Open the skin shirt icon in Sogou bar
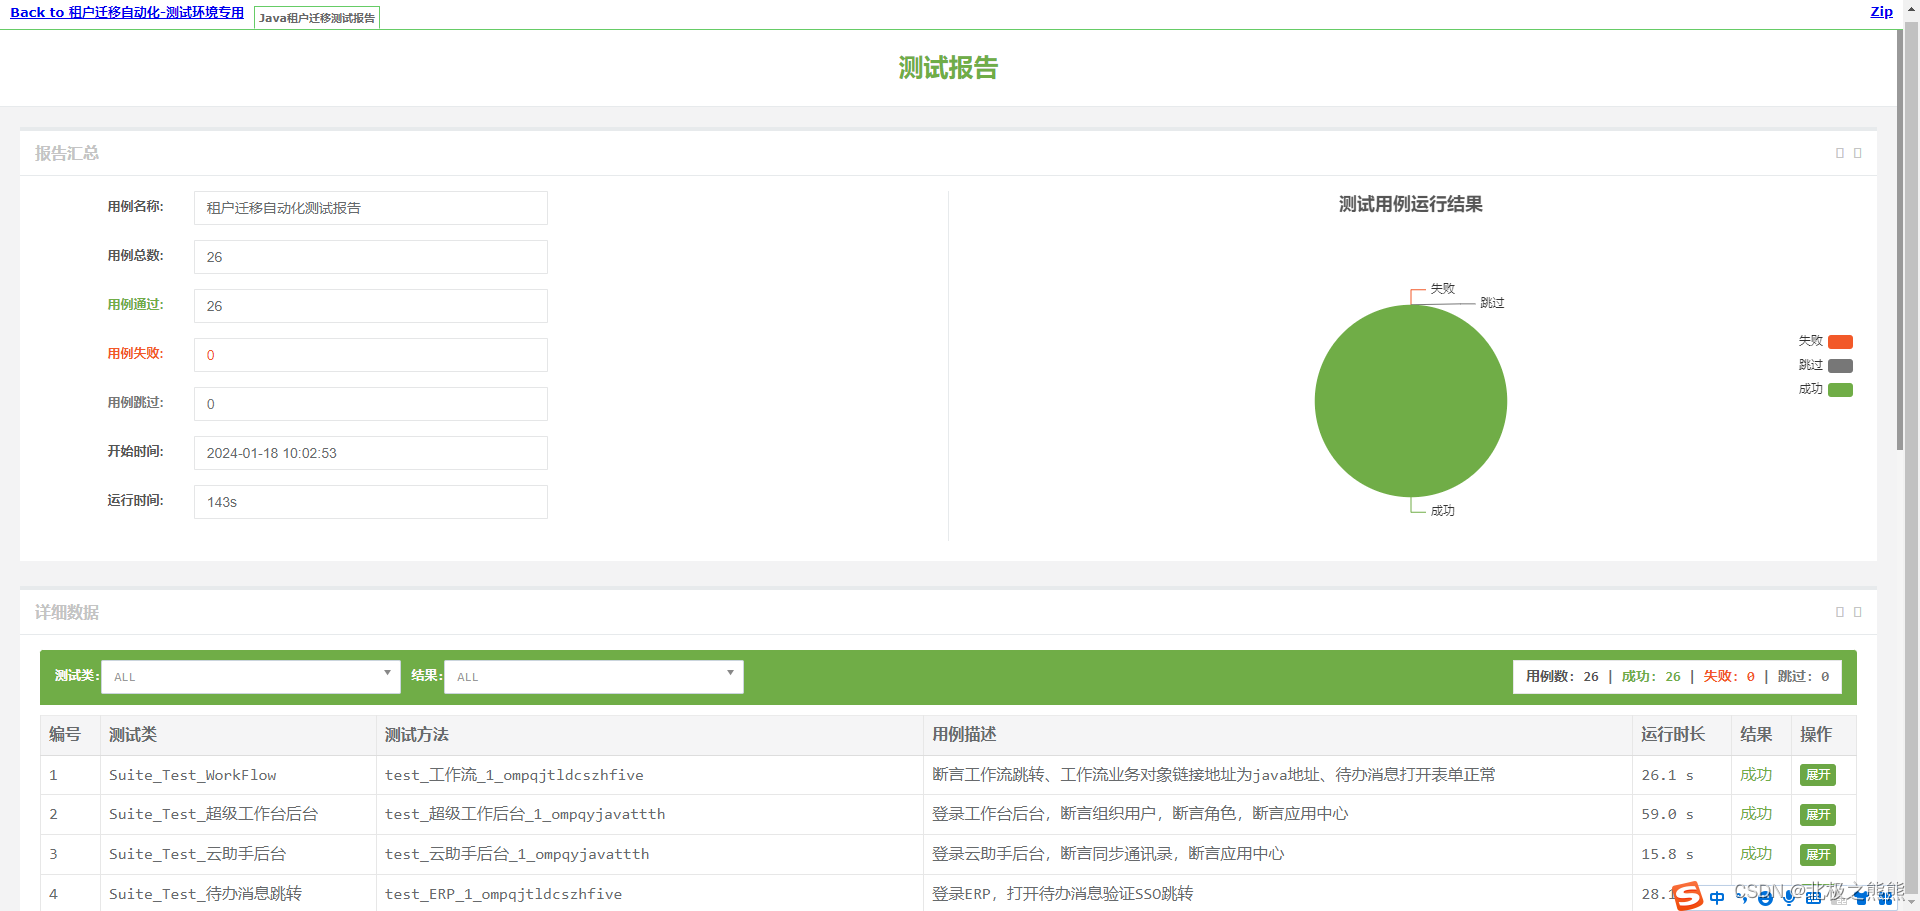 pyautogui.click(x=1861, y=898)
